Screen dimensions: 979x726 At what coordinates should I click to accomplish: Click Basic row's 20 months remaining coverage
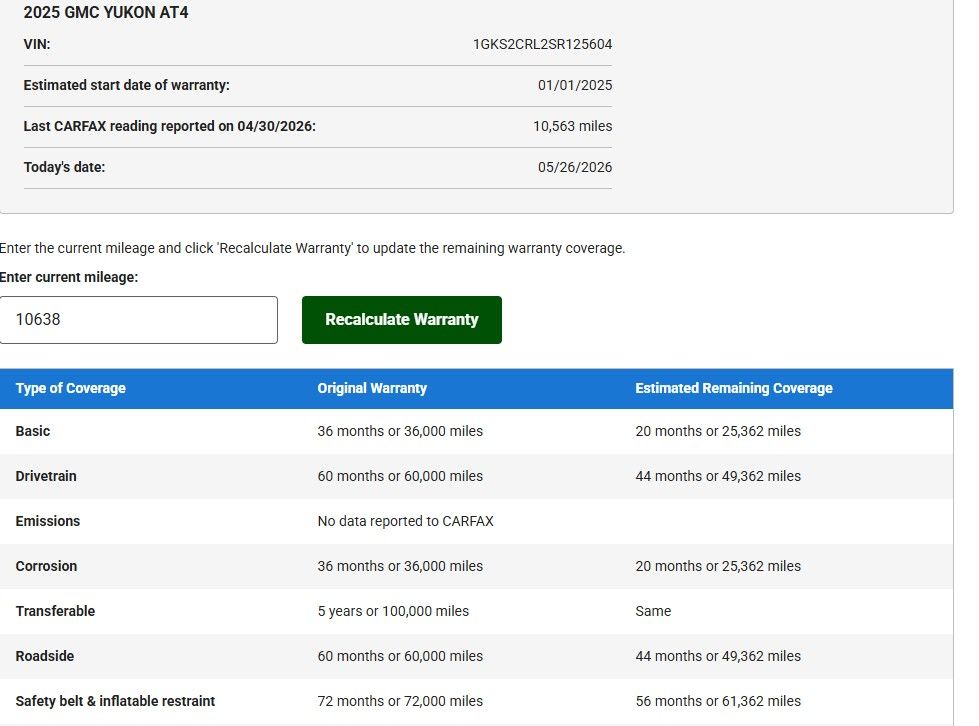pos(718,431)
